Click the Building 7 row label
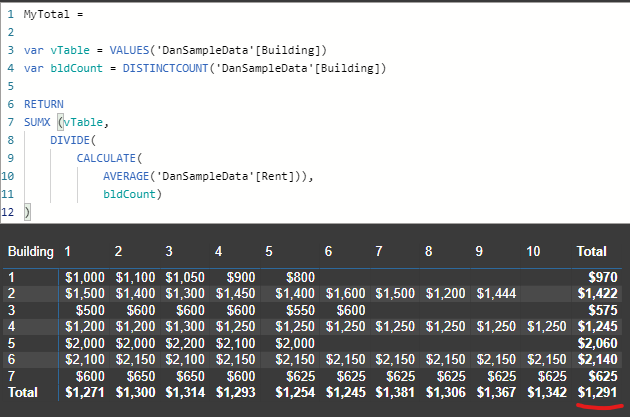Viewport: 630px width, 417px height. [12, 376]
